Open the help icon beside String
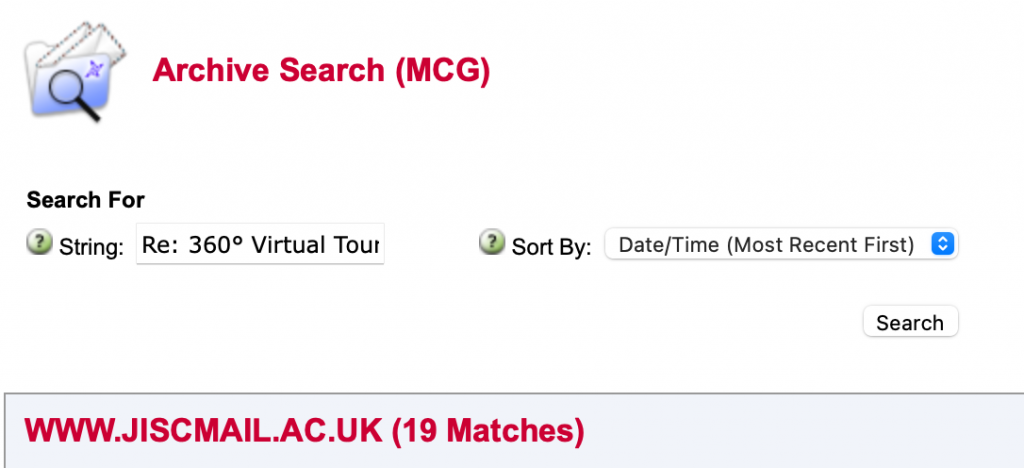1024x468 pixels. (39, 242)
